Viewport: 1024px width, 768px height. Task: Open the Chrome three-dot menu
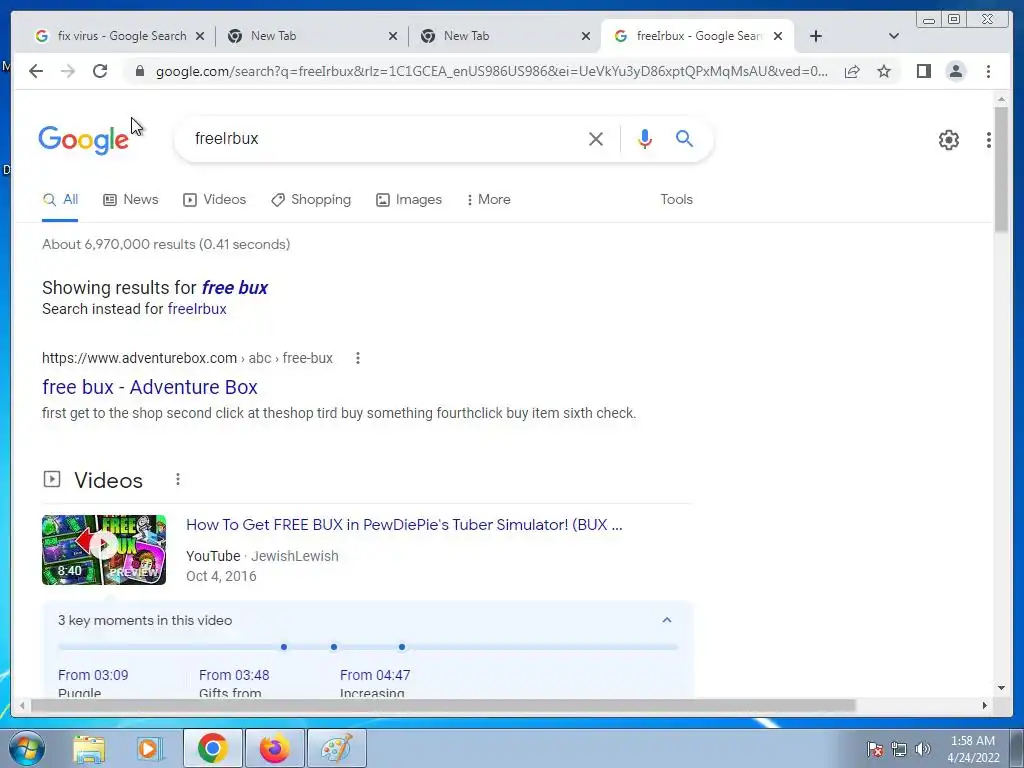pyautogui.click(x=988, y=71)
